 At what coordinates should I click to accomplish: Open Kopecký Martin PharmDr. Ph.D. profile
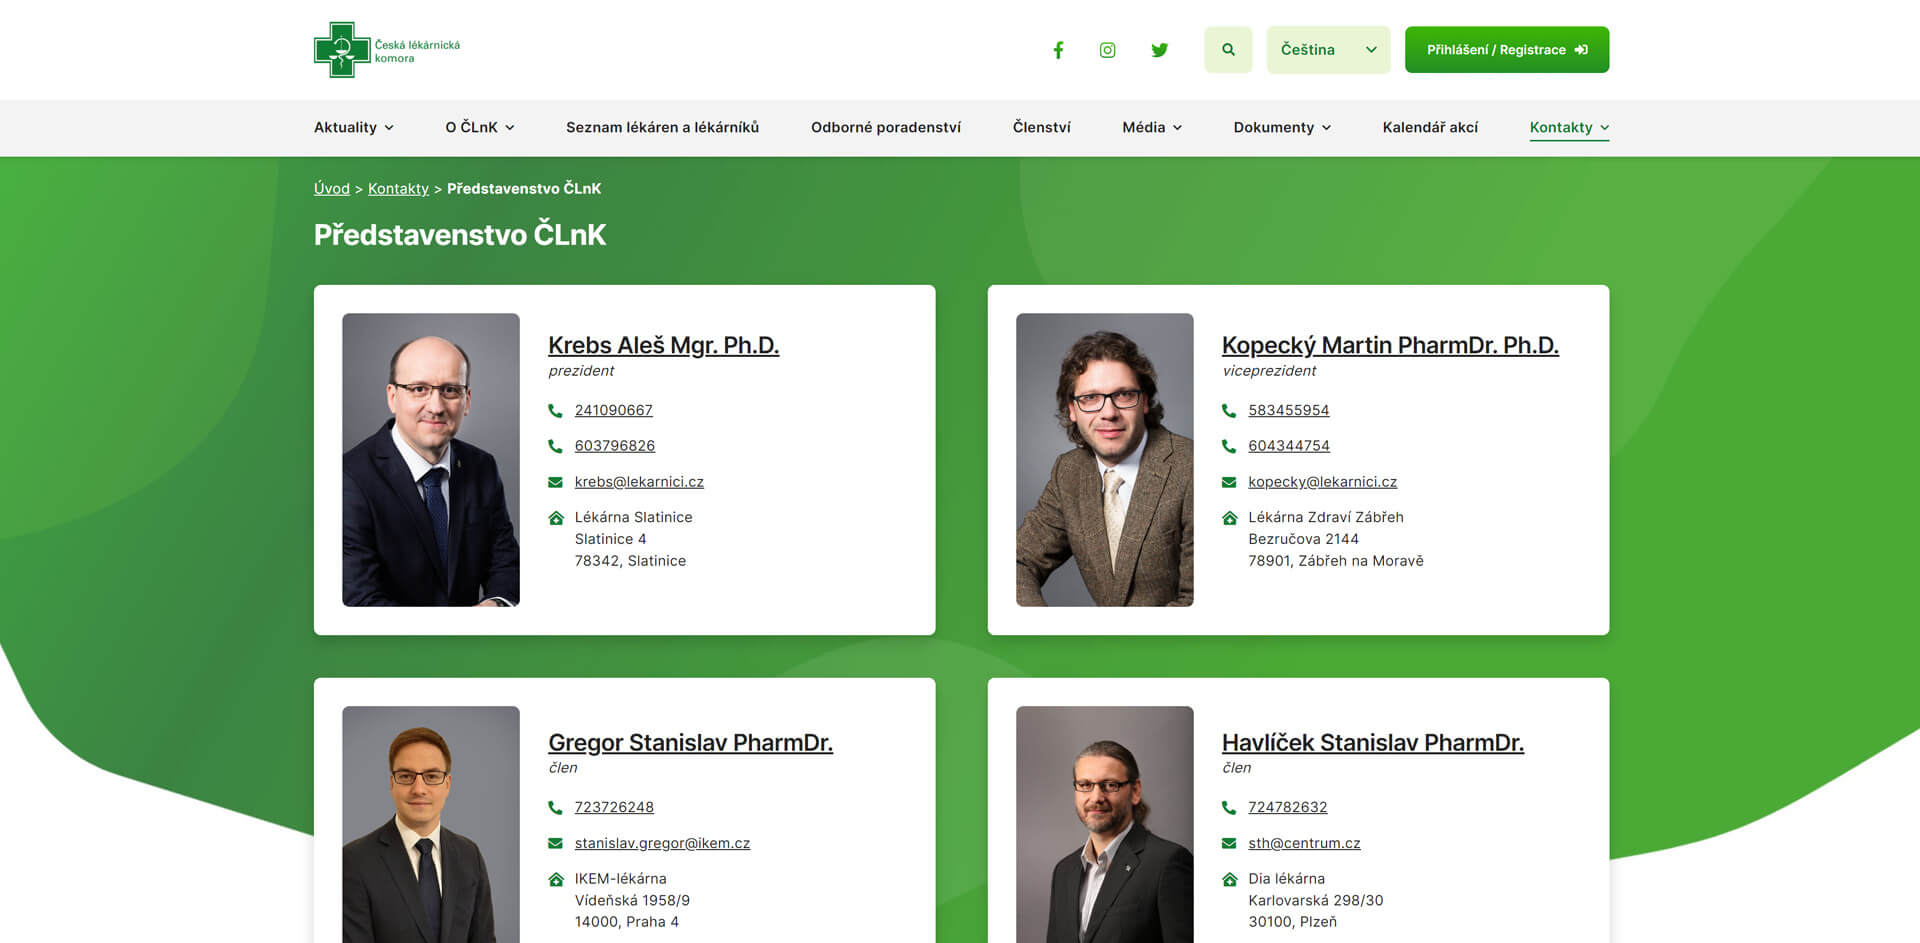1390,345
